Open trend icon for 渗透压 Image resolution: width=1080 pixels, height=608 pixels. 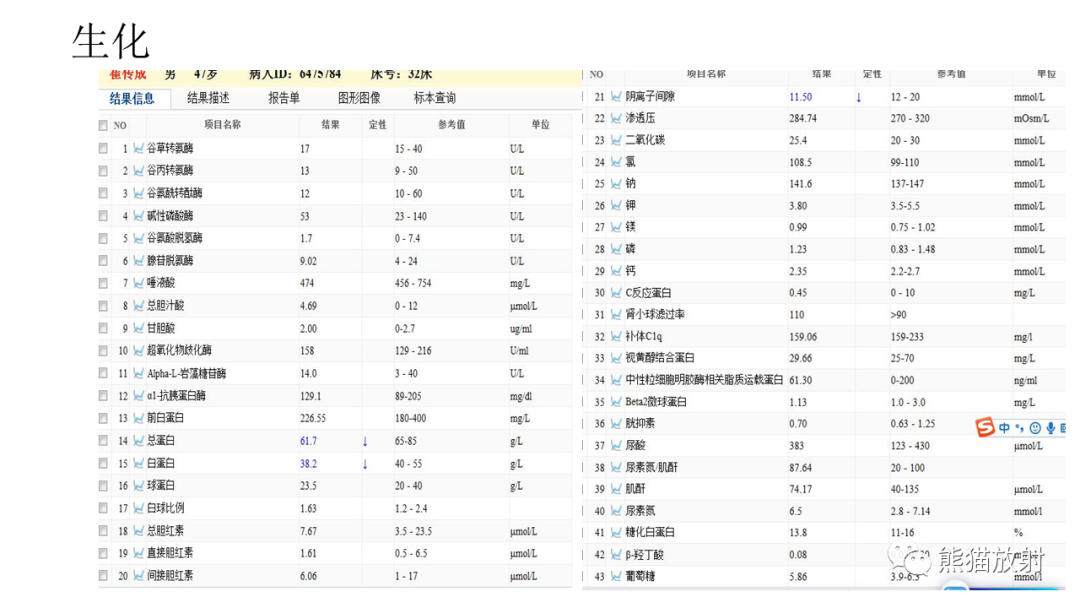pos(616,118)
